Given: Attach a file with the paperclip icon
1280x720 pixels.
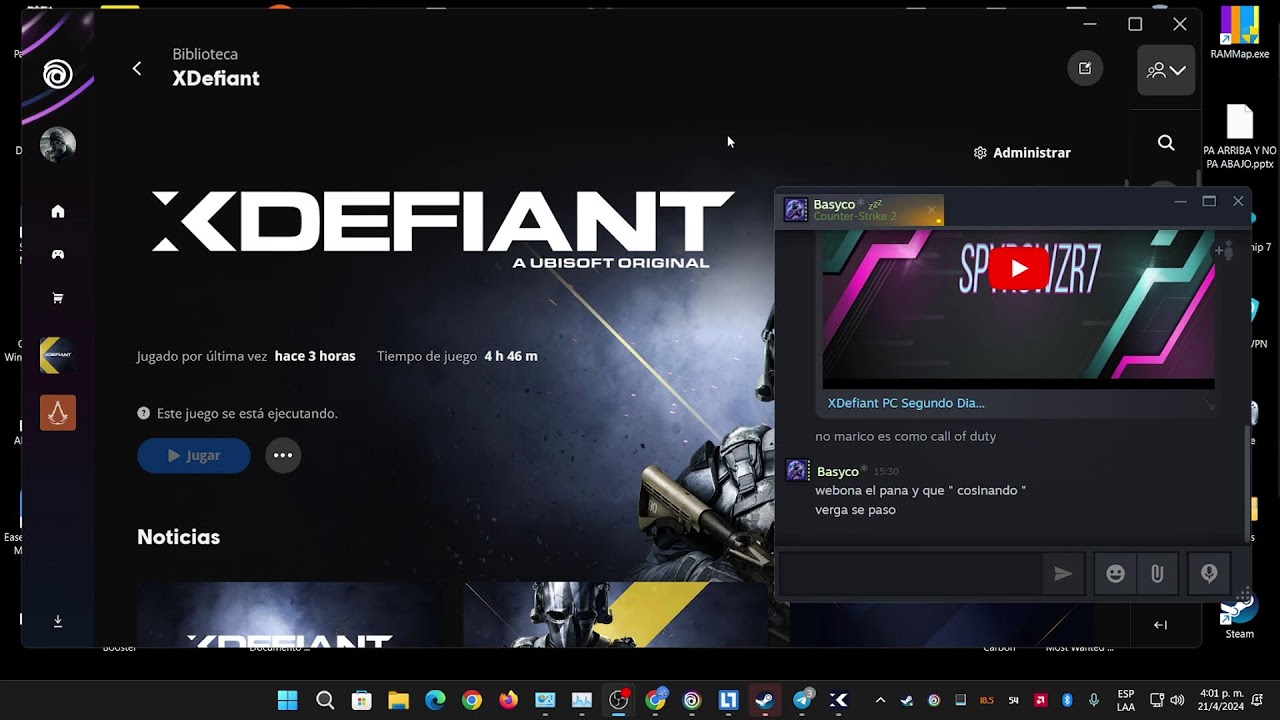Looking at the screenshot, I should click(1157, 574).
